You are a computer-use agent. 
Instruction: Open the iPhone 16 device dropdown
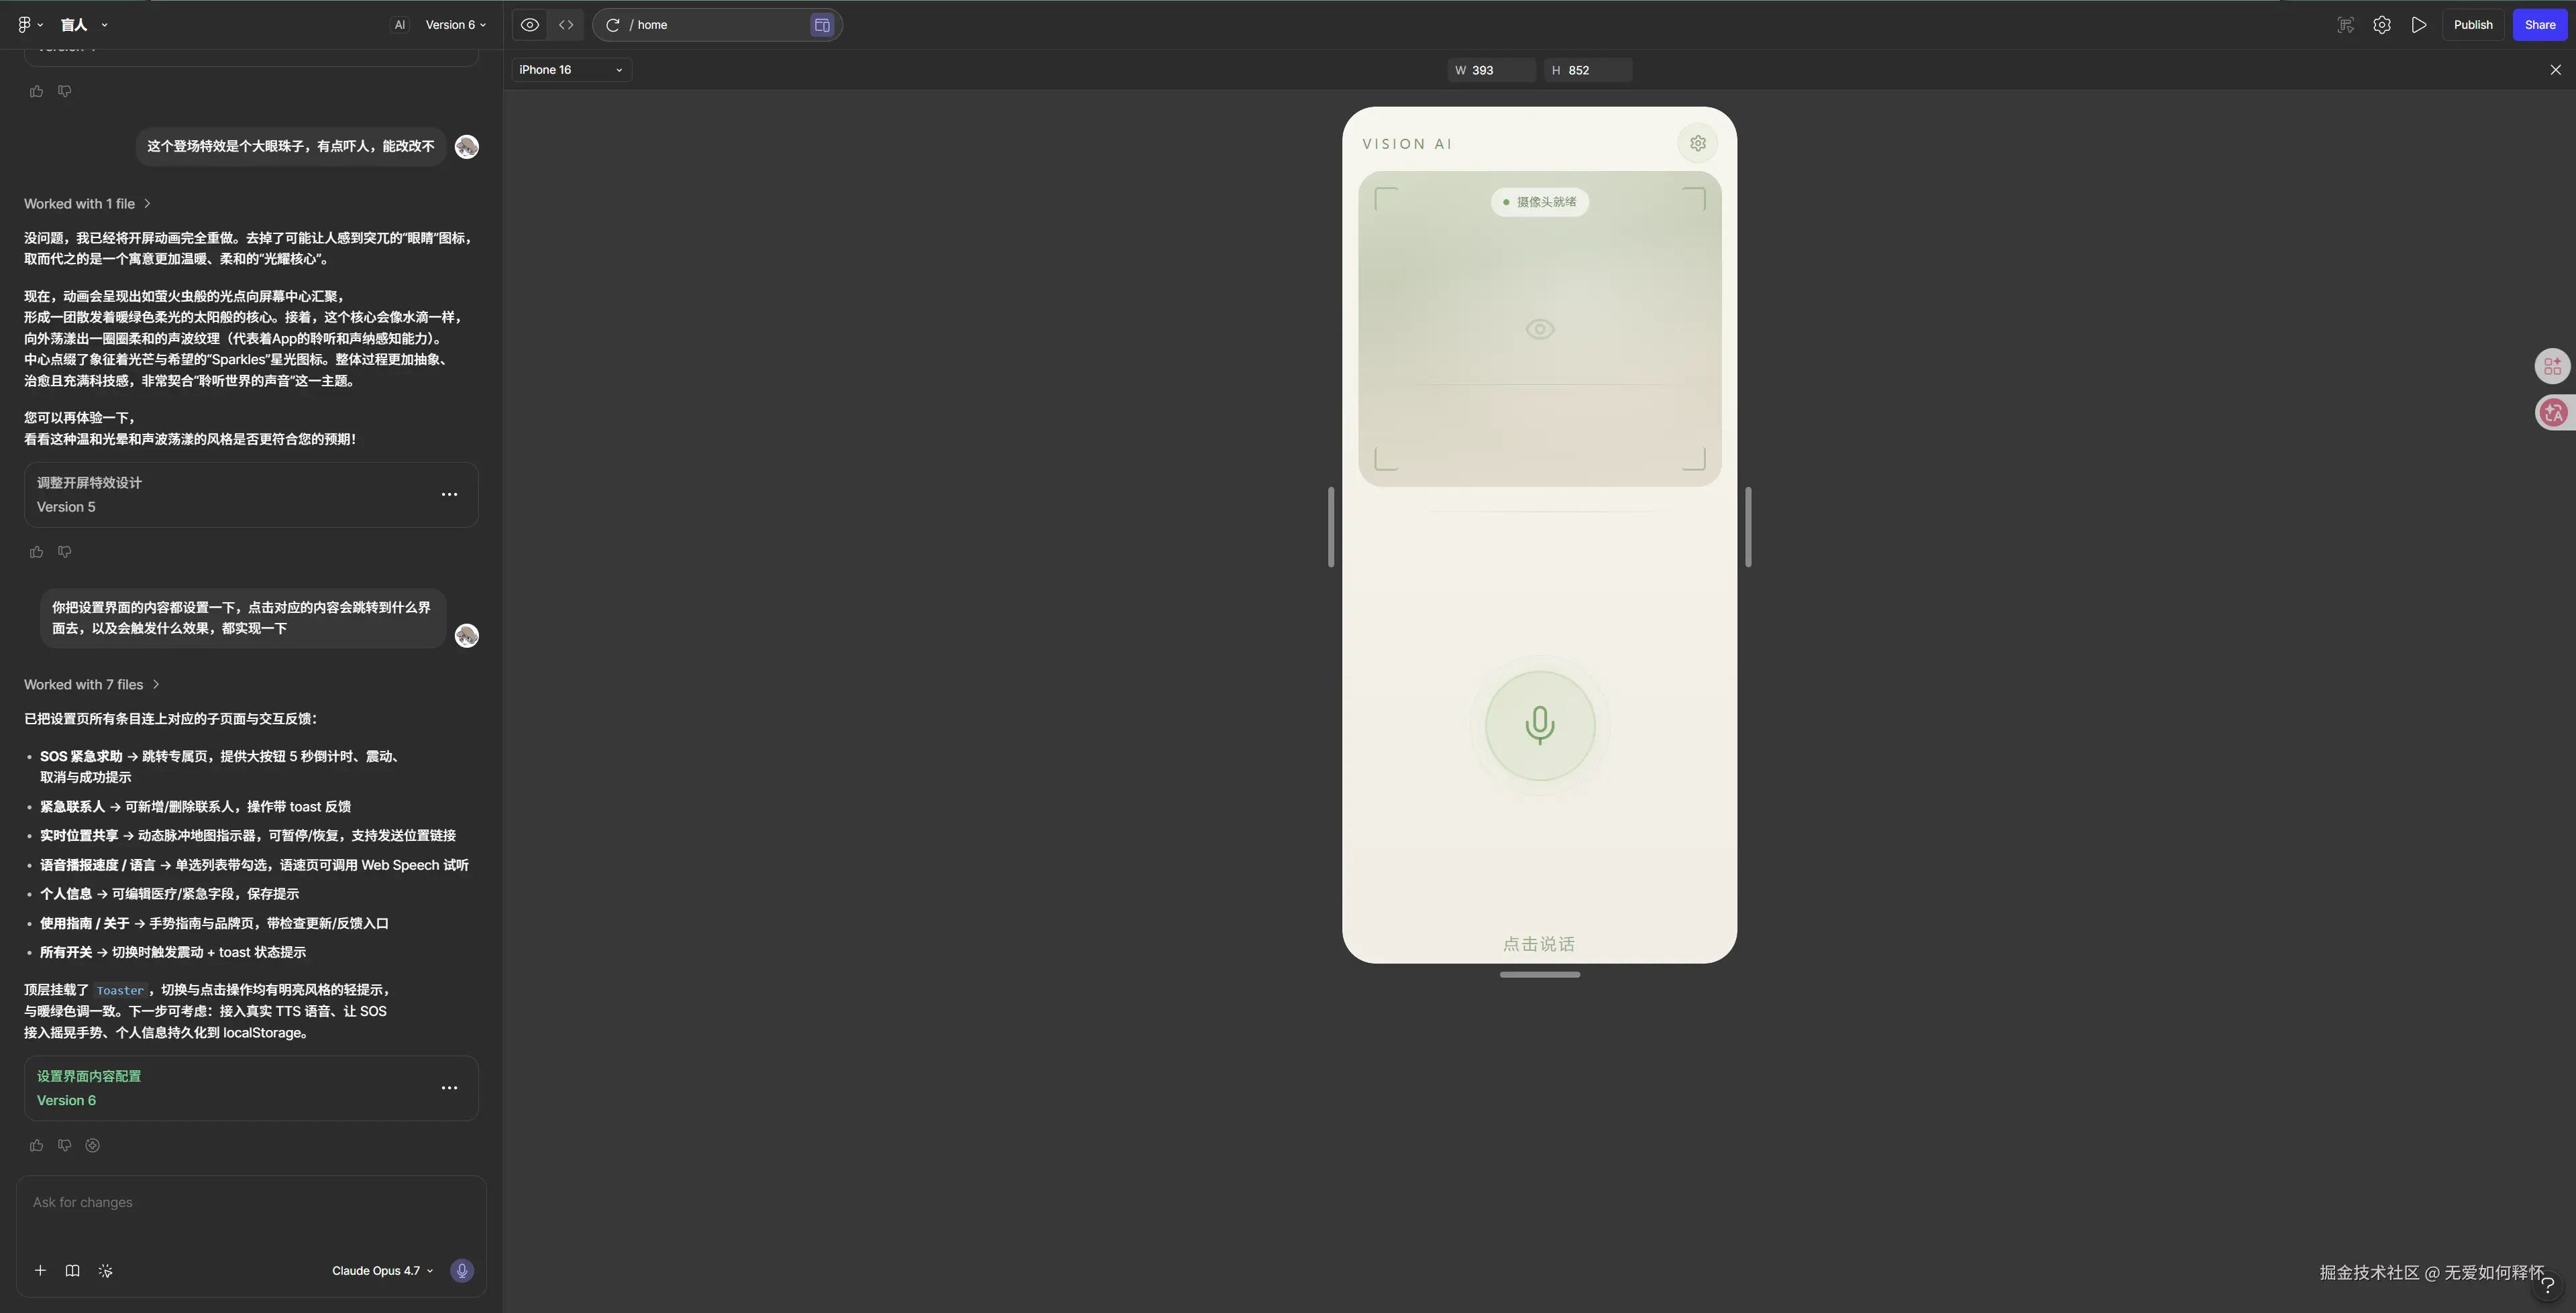pos(571,70)
